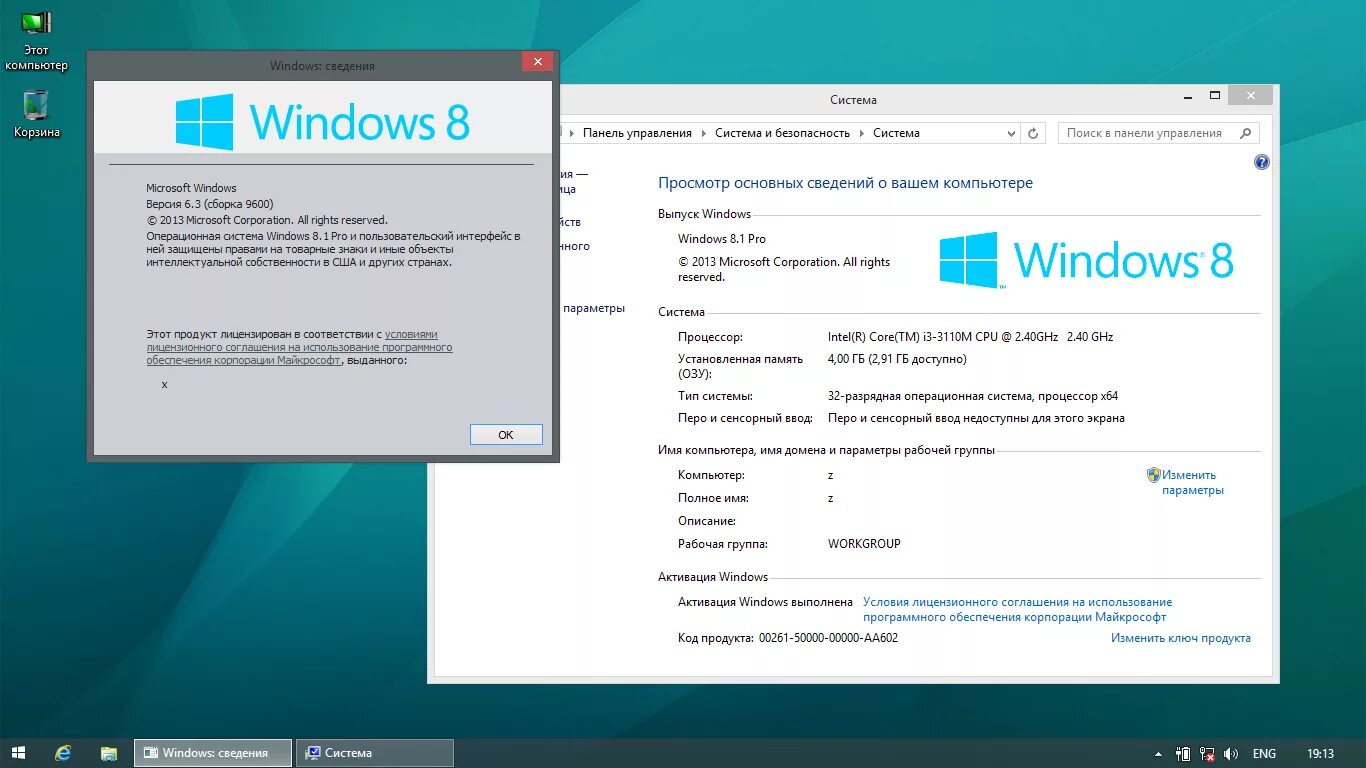Click the Start button on the taskbar
1366x768 pixels.
[18, 752]
